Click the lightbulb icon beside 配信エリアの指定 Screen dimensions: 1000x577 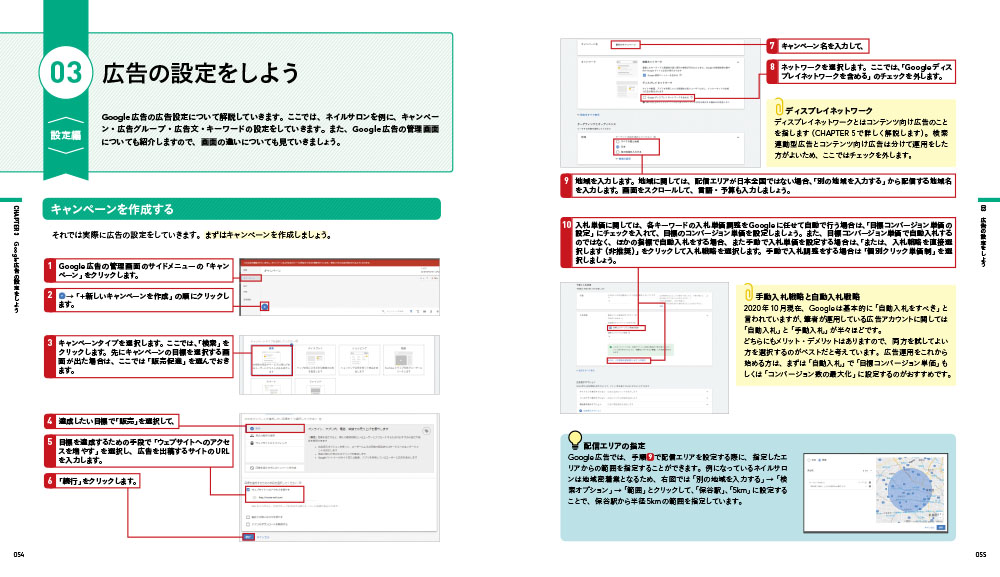pos(575,439)
